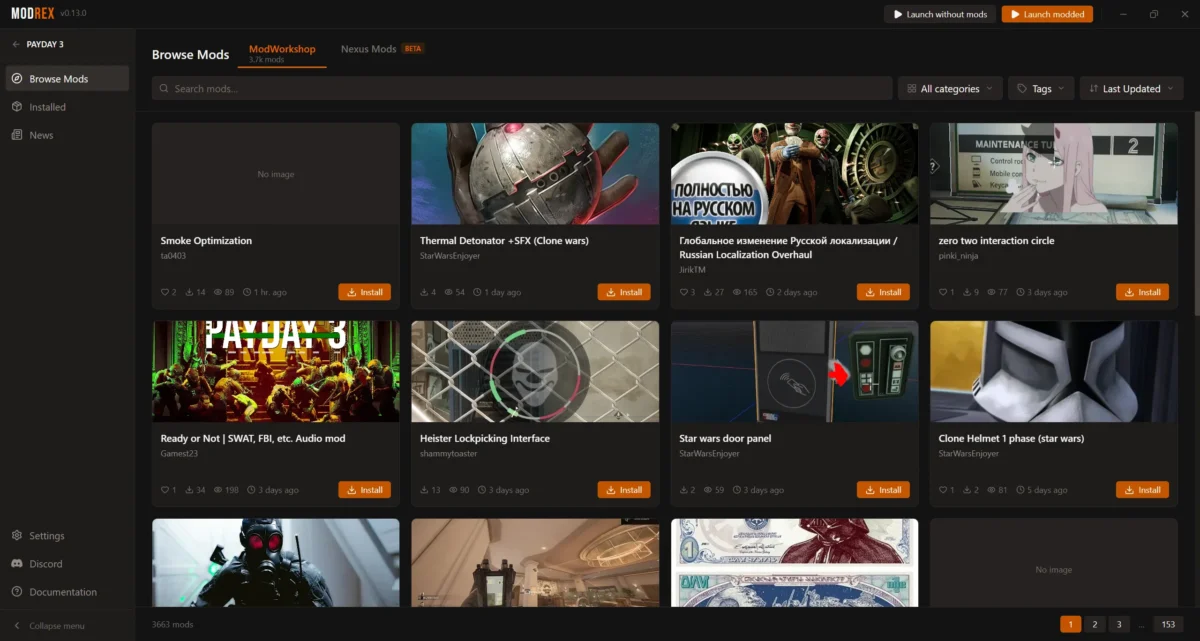Go back from PAYDAY 3 using the arrow

(x=16, y=44)
